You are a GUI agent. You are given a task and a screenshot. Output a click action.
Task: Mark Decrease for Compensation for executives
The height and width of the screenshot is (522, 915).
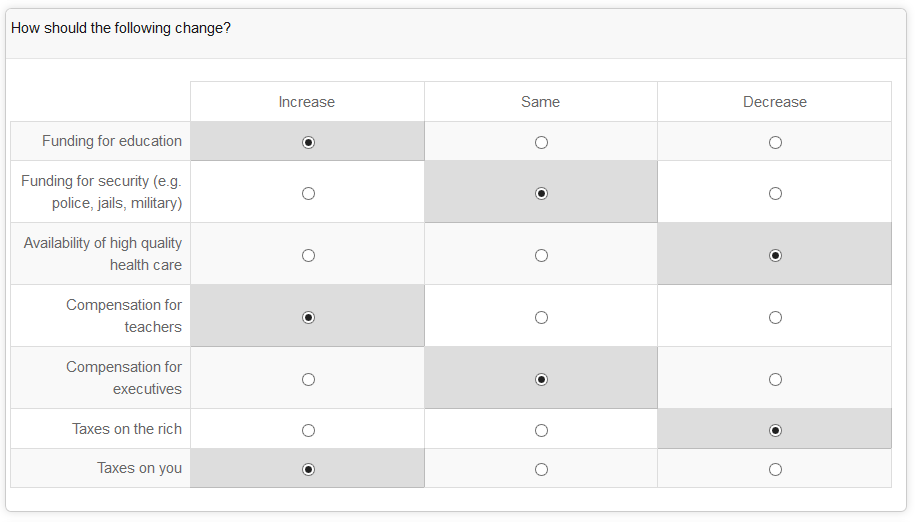tap(775, 379)
